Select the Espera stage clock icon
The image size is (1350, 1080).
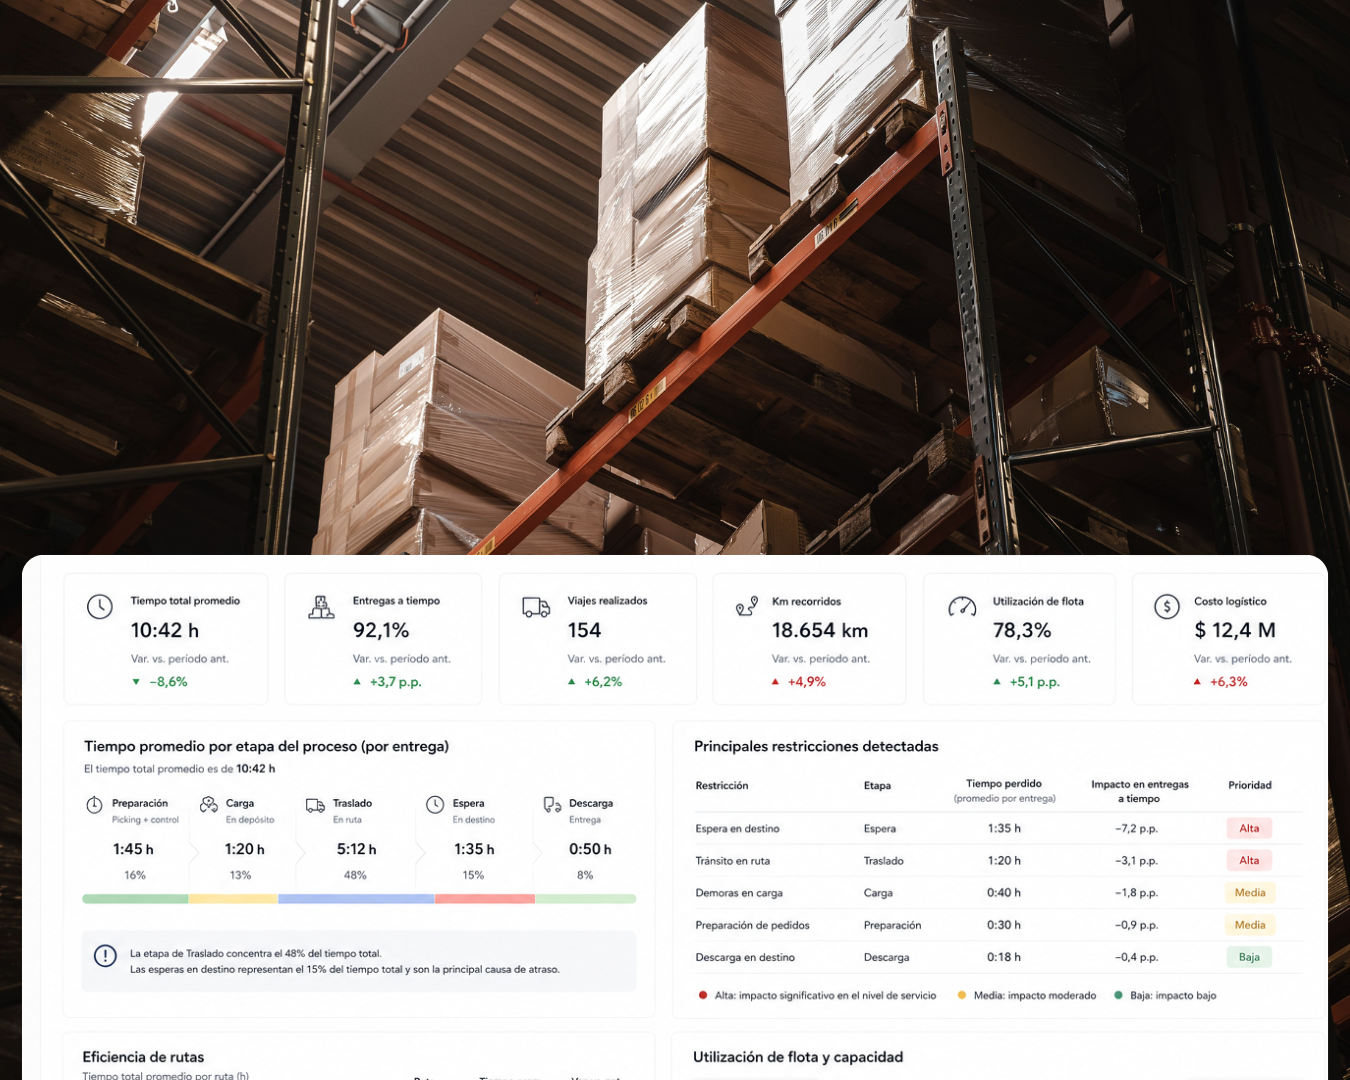435,804
